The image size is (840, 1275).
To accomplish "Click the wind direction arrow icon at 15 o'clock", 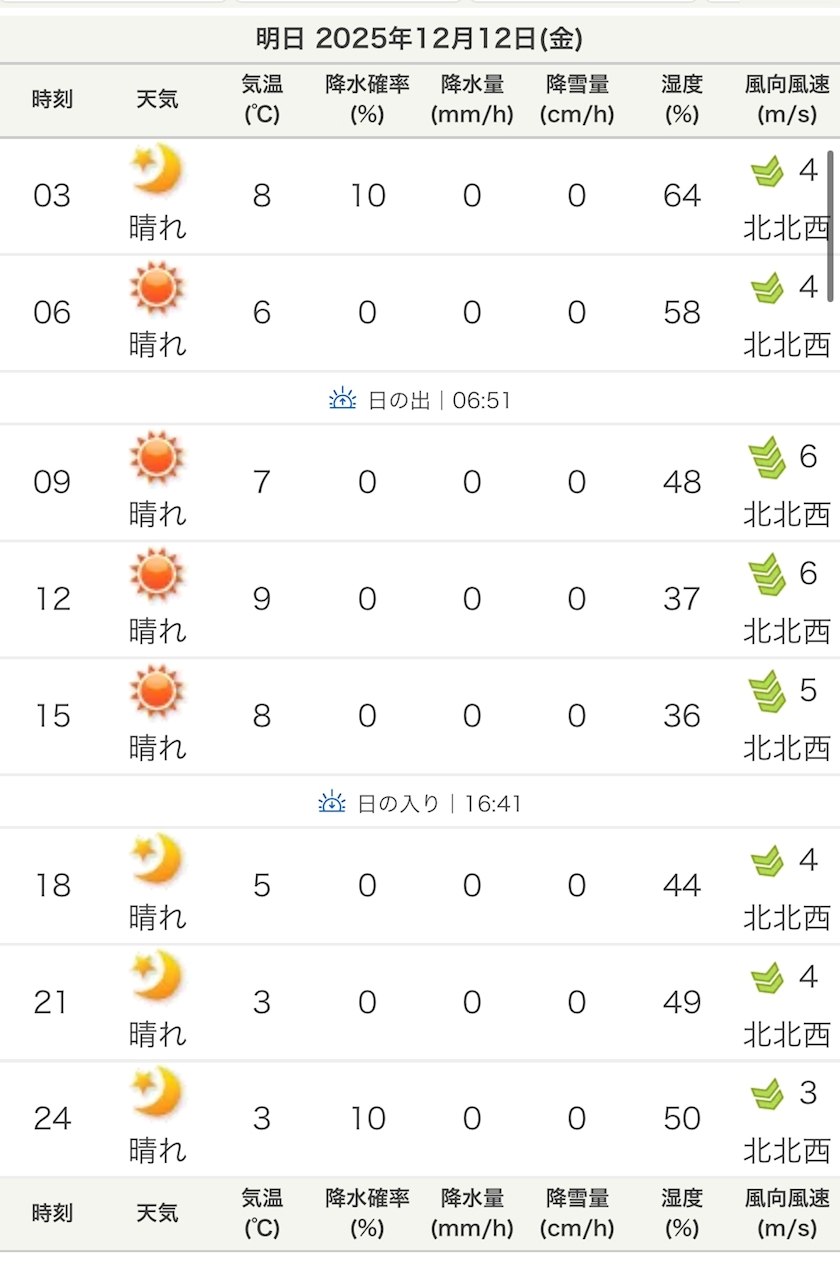I will click(x=767, y=692).
